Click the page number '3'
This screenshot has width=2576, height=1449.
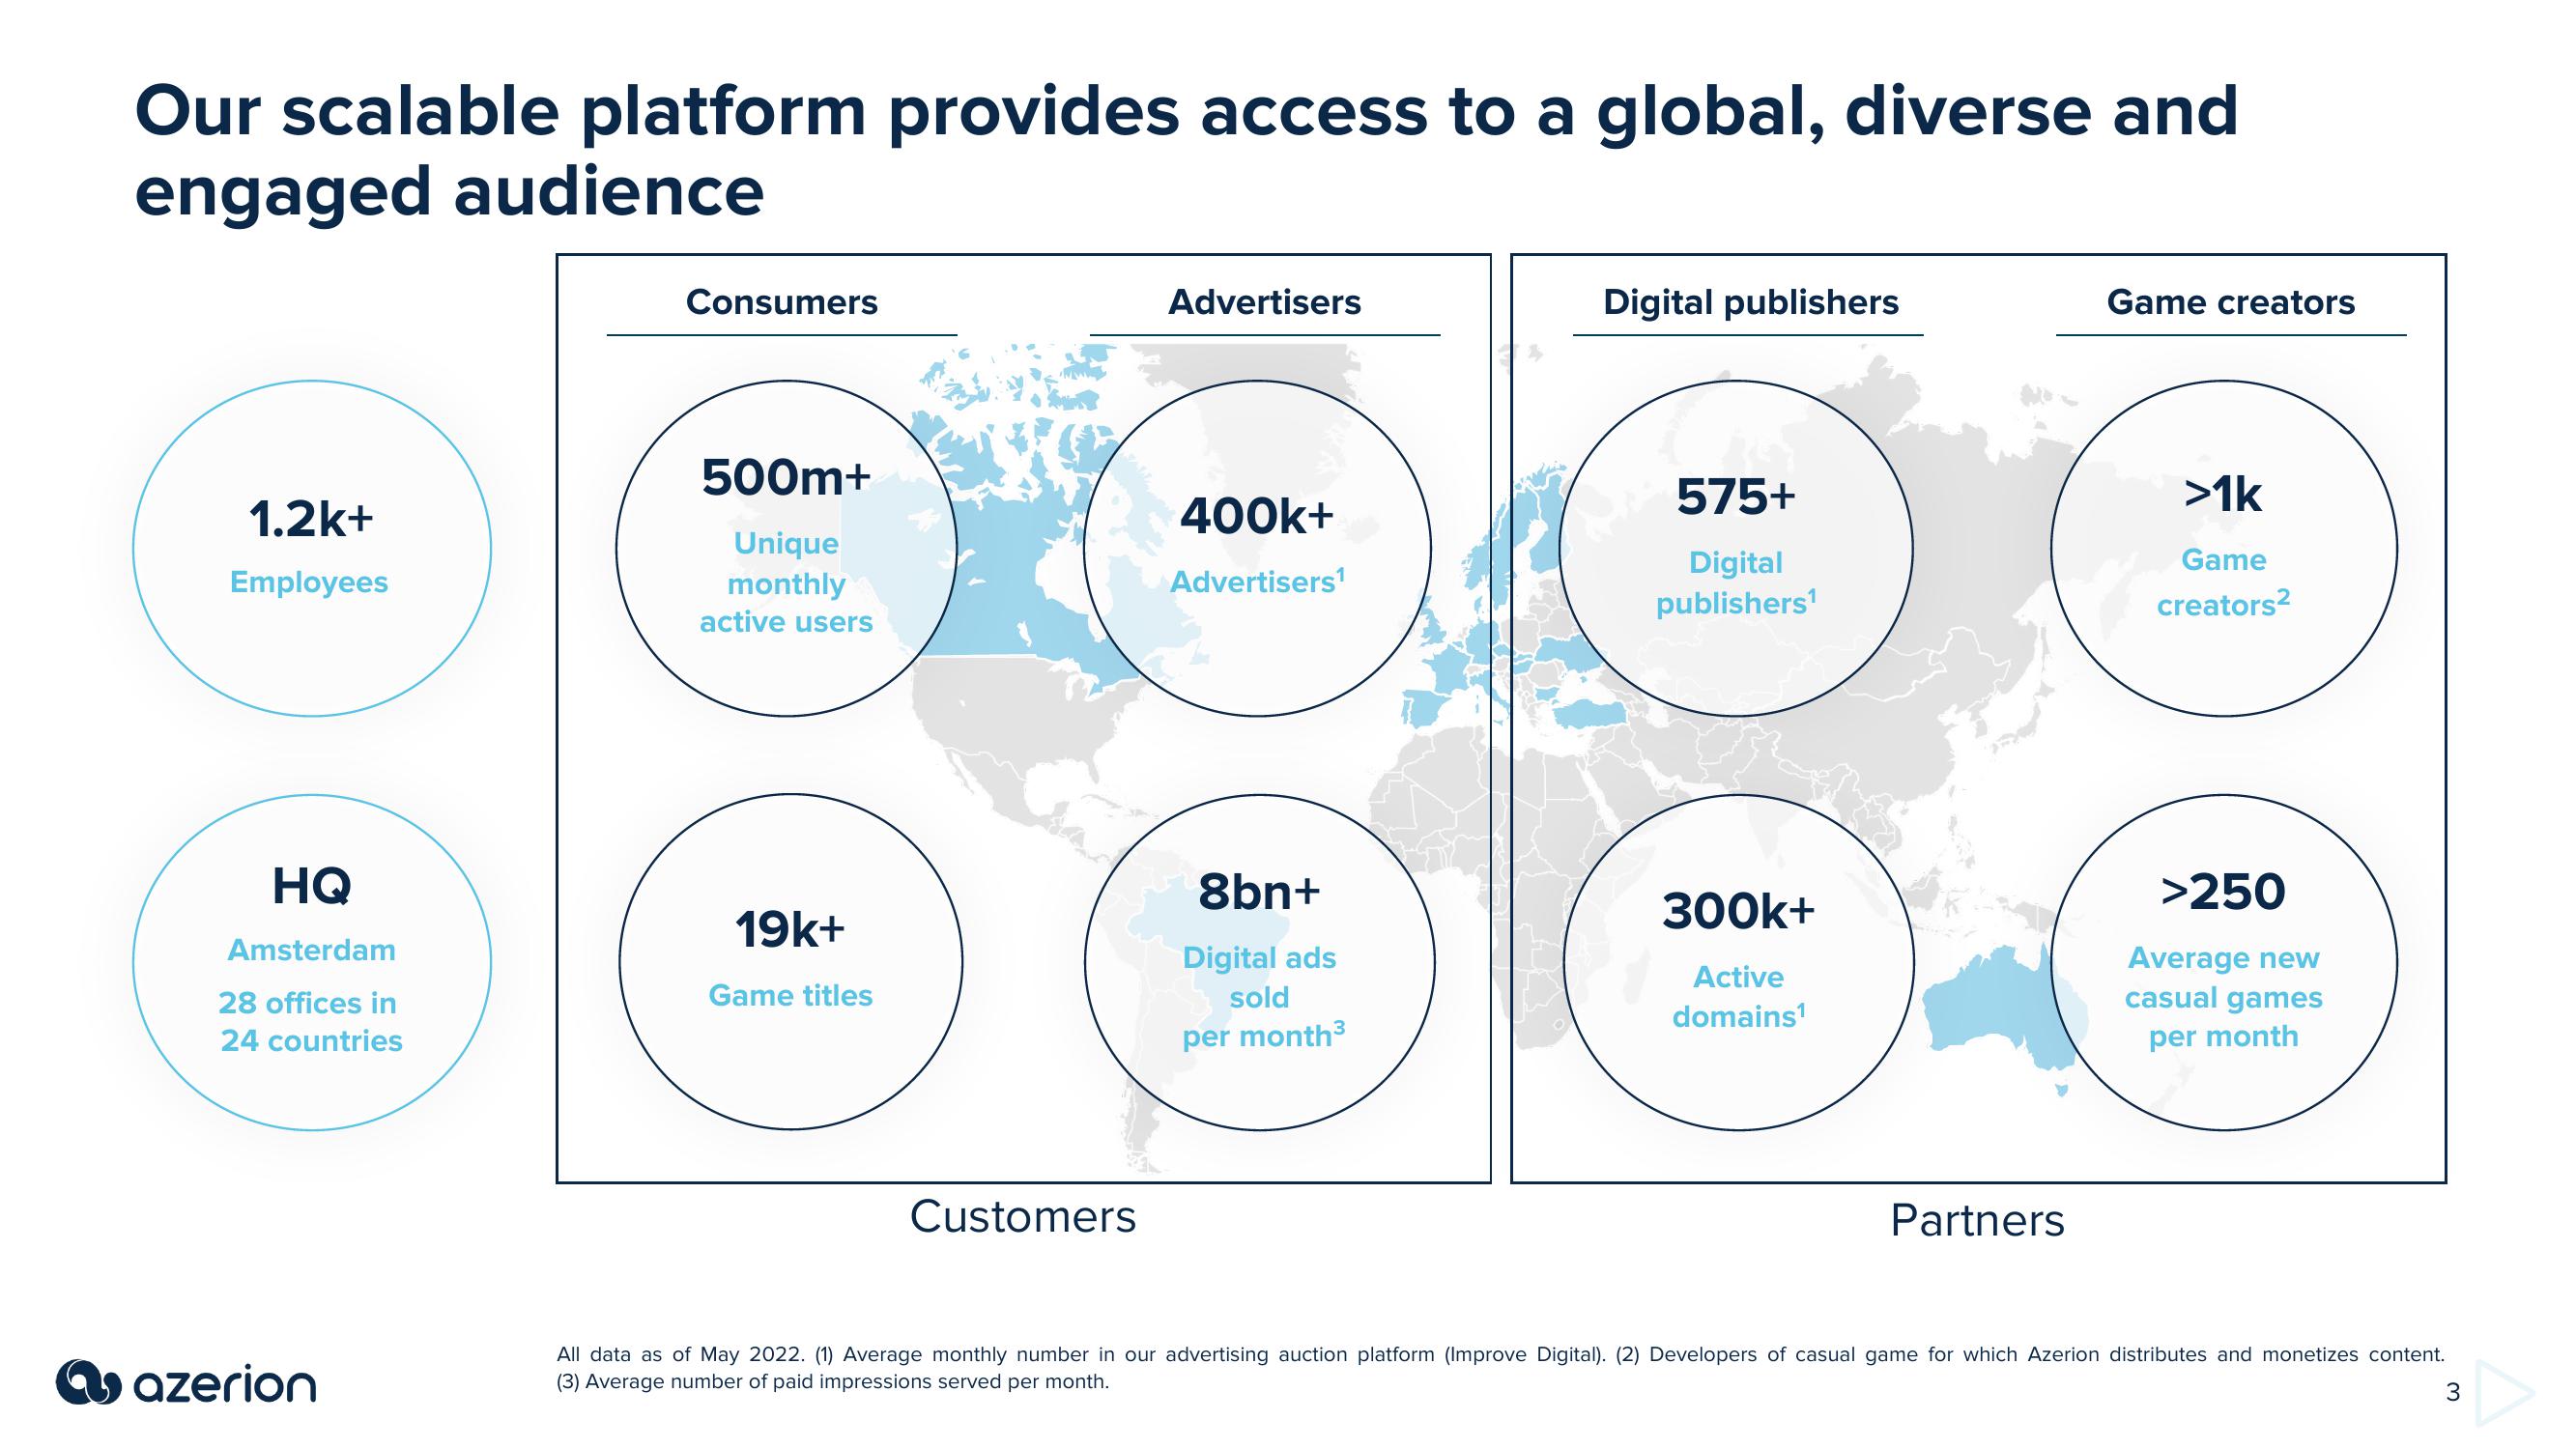point(2452,1392)
